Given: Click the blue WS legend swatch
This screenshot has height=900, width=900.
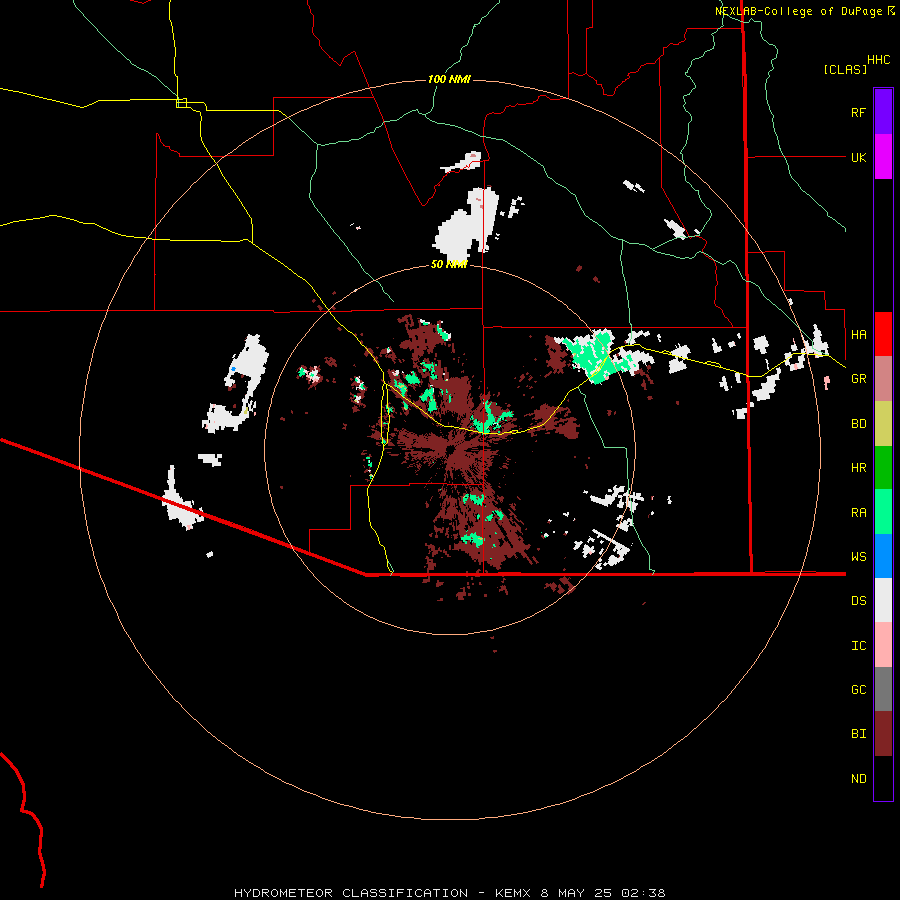Looking at the screenshot, I should pyautogui.click(x=883, y=556).
